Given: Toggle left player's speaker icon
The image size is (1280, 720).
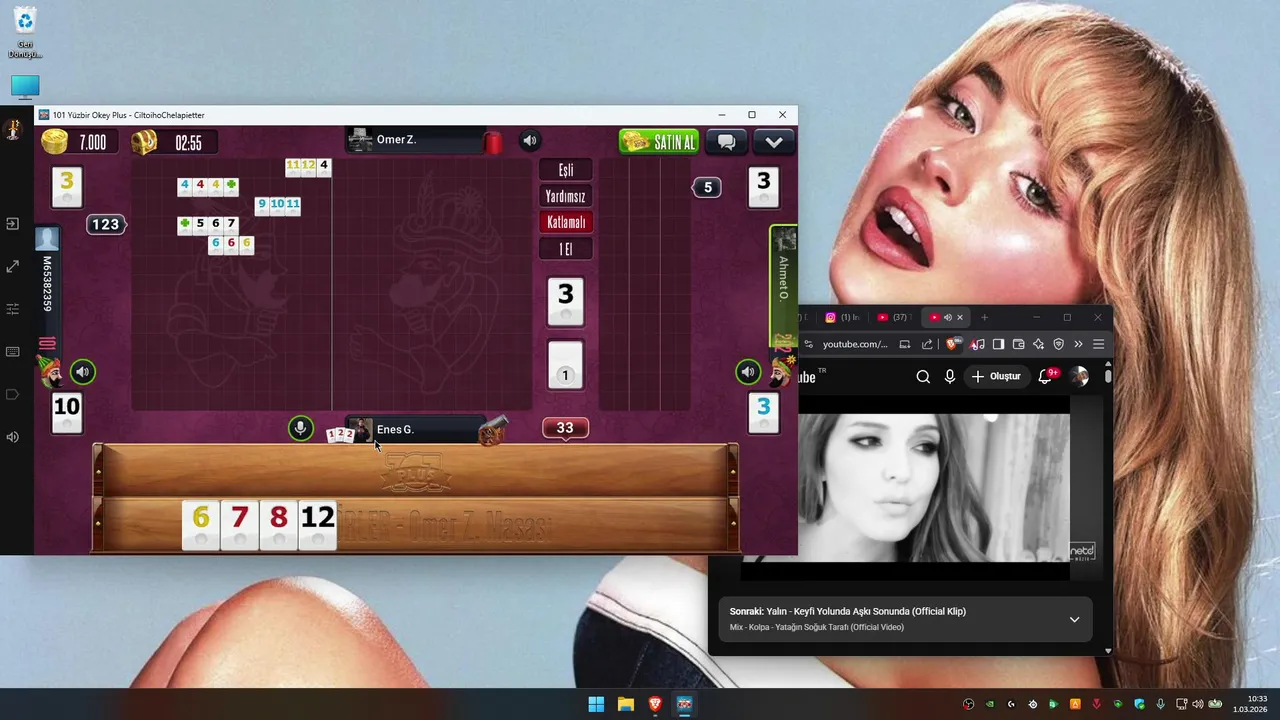Looking at the screenshot, I should click(x=83, y=372).
